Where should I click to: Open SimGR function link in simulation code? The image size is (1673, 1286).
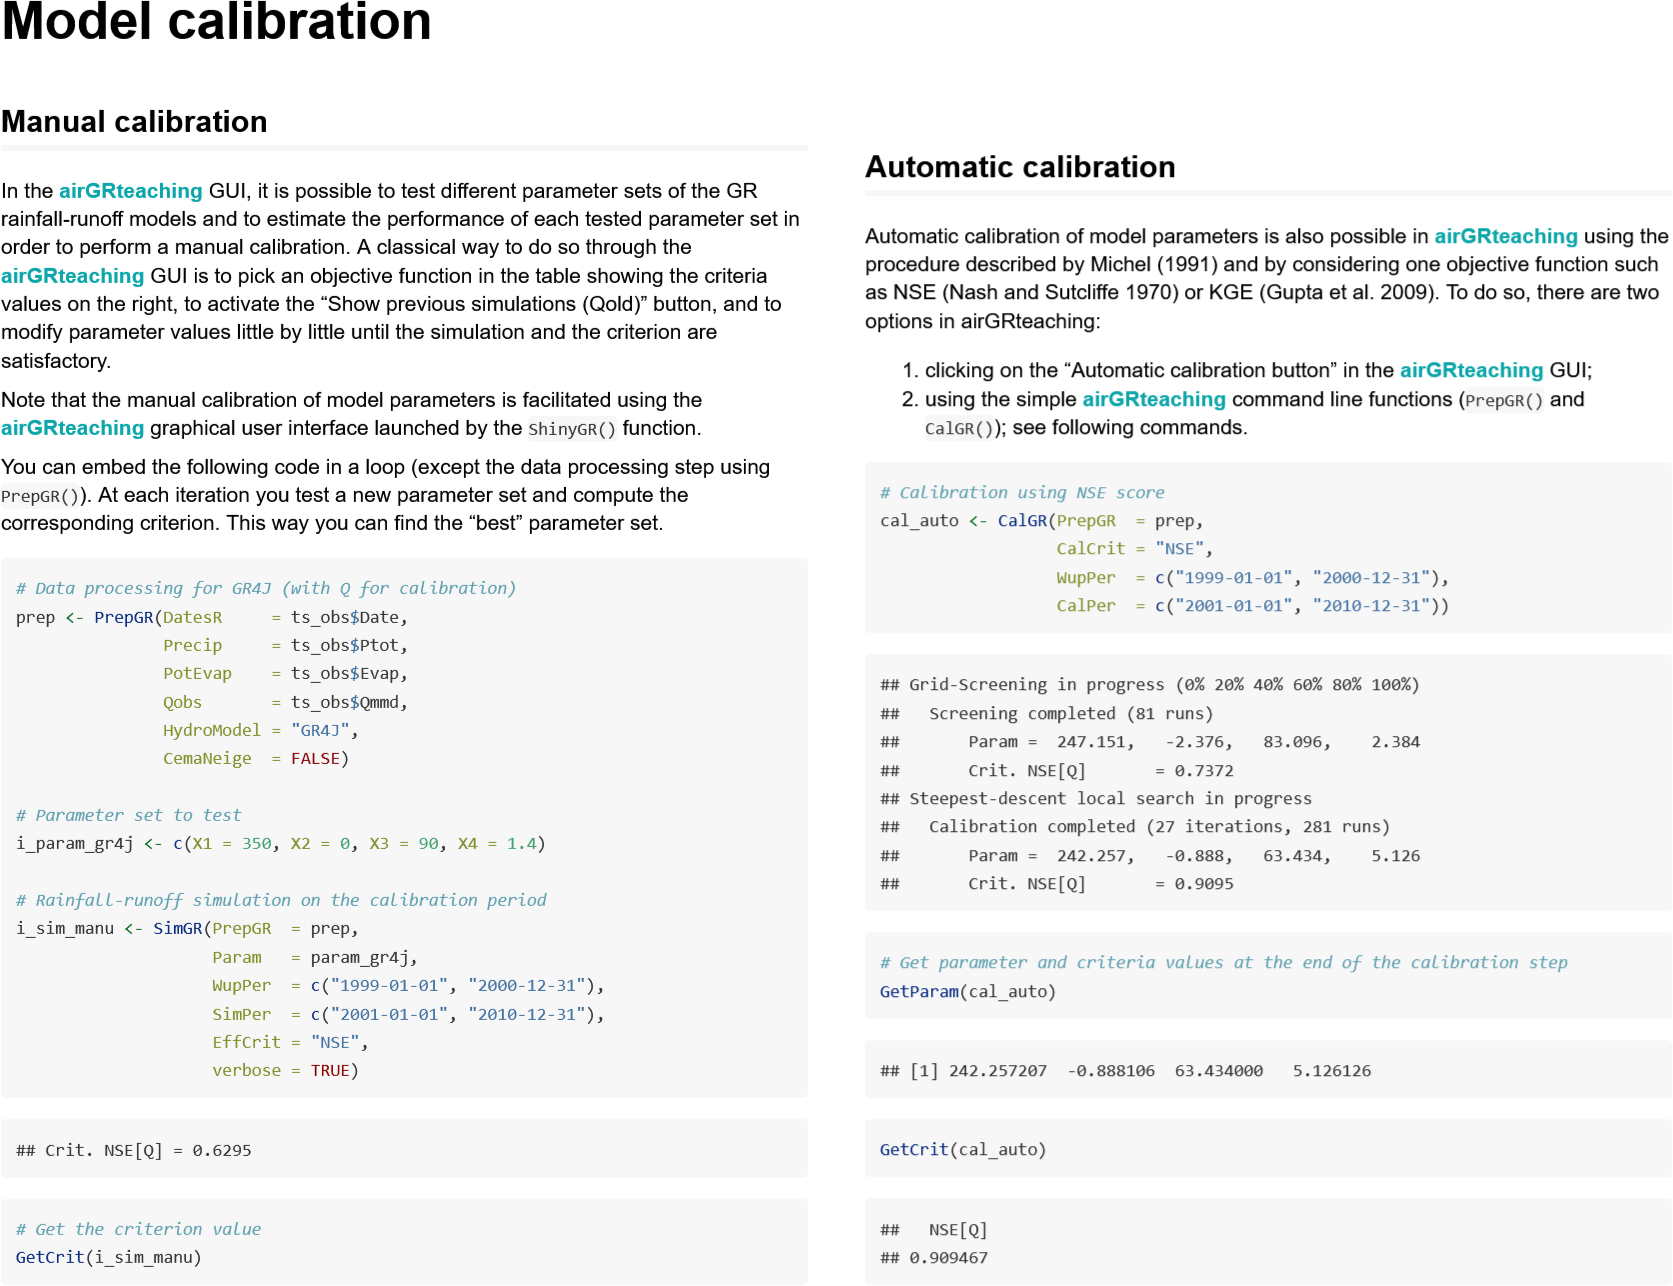coord(177,928)
